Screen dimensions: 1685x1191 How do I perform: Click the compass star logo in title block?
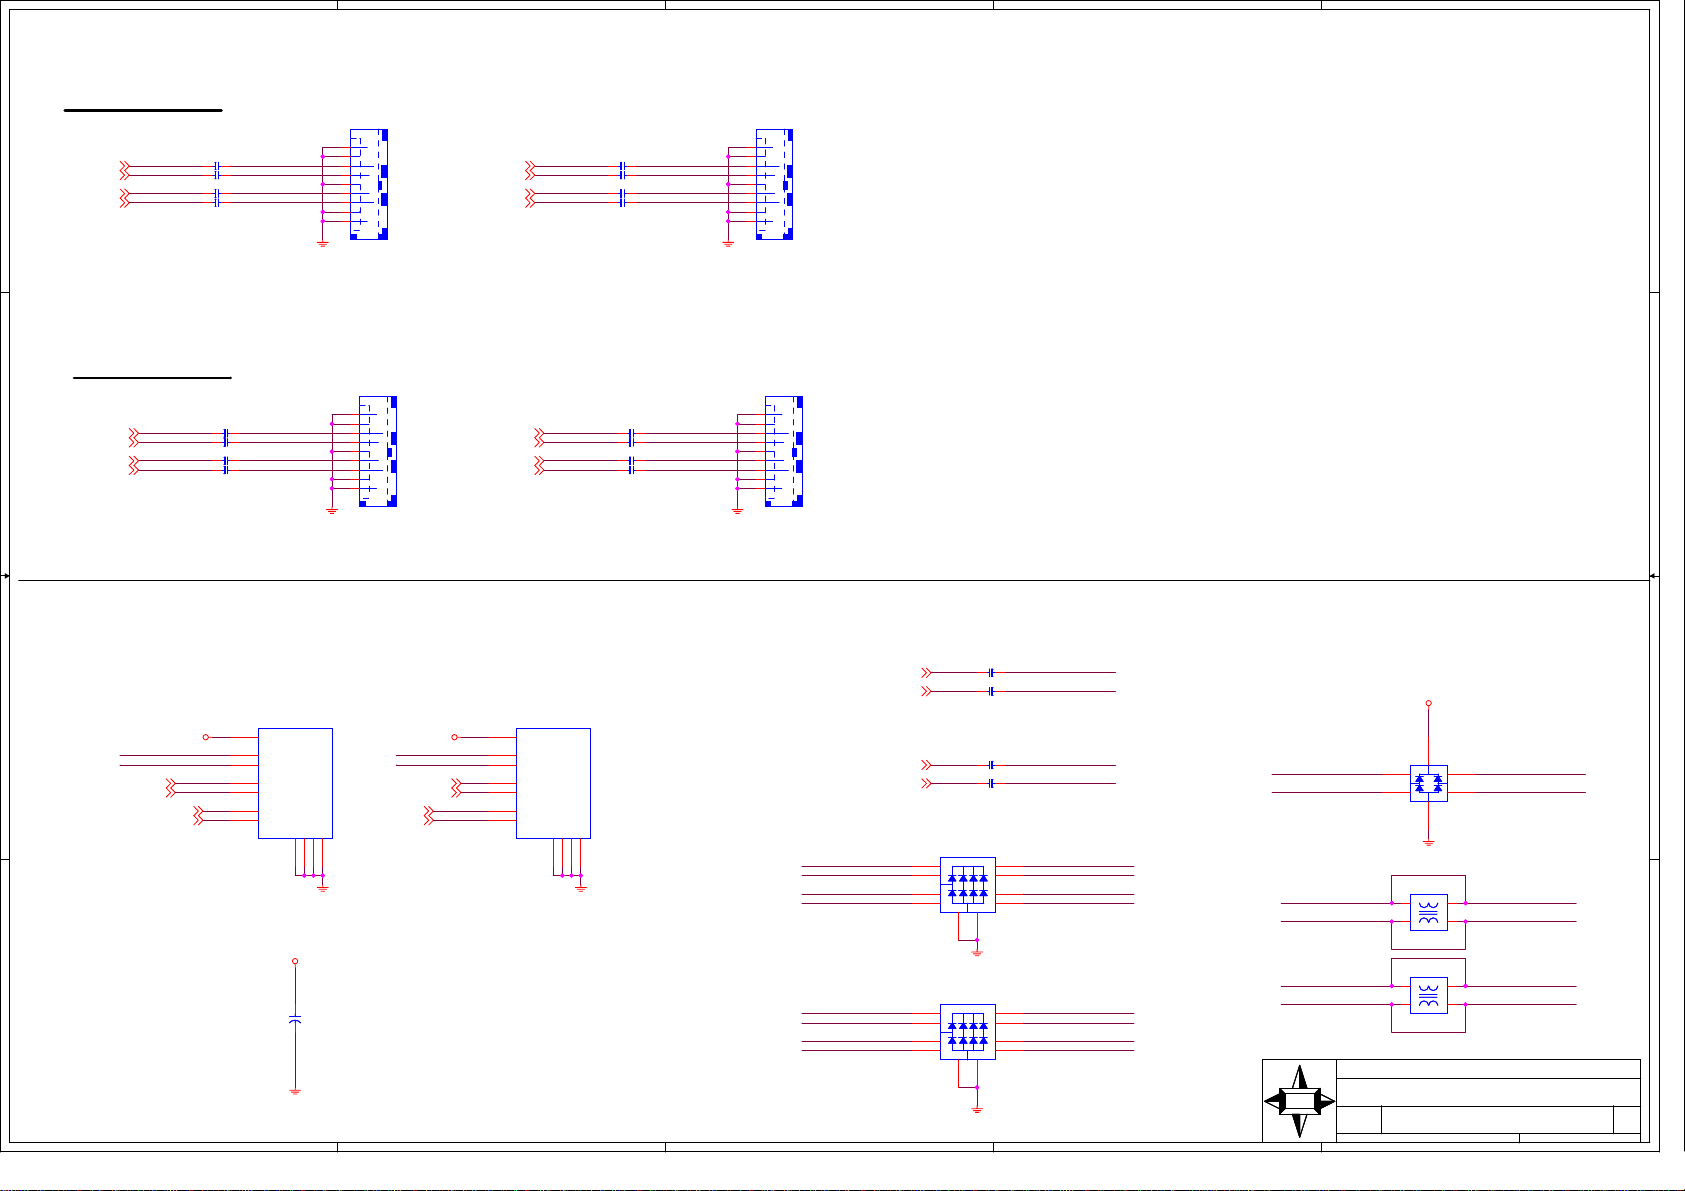1299,1101
